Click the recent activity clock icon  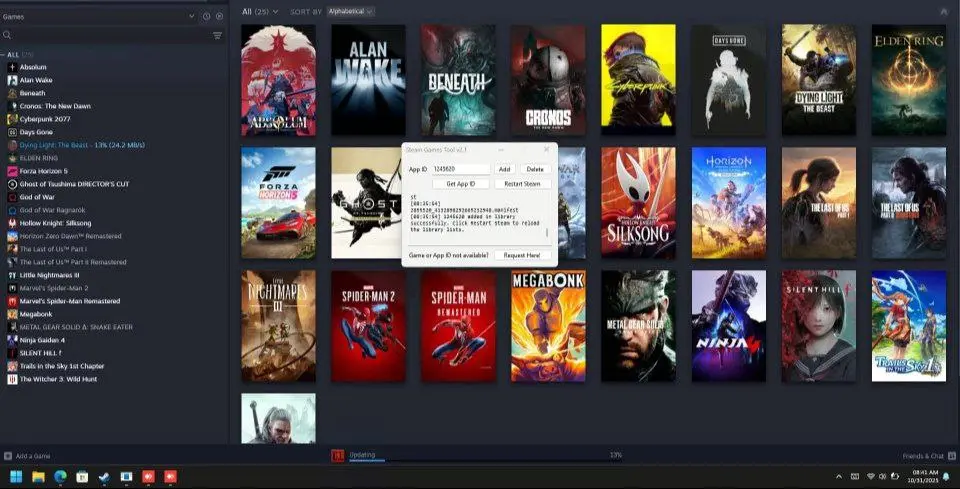(x=207, y=17)
